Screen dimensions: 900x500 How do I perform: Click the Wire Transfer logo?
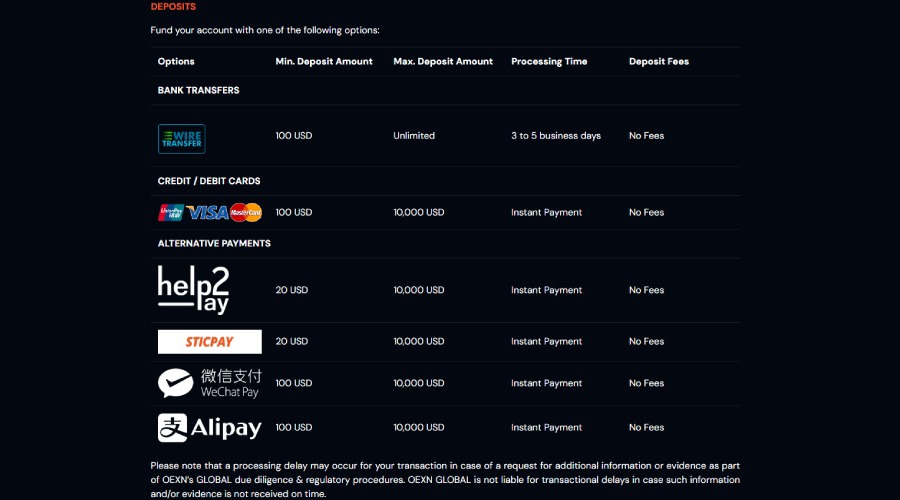[181, 139]
